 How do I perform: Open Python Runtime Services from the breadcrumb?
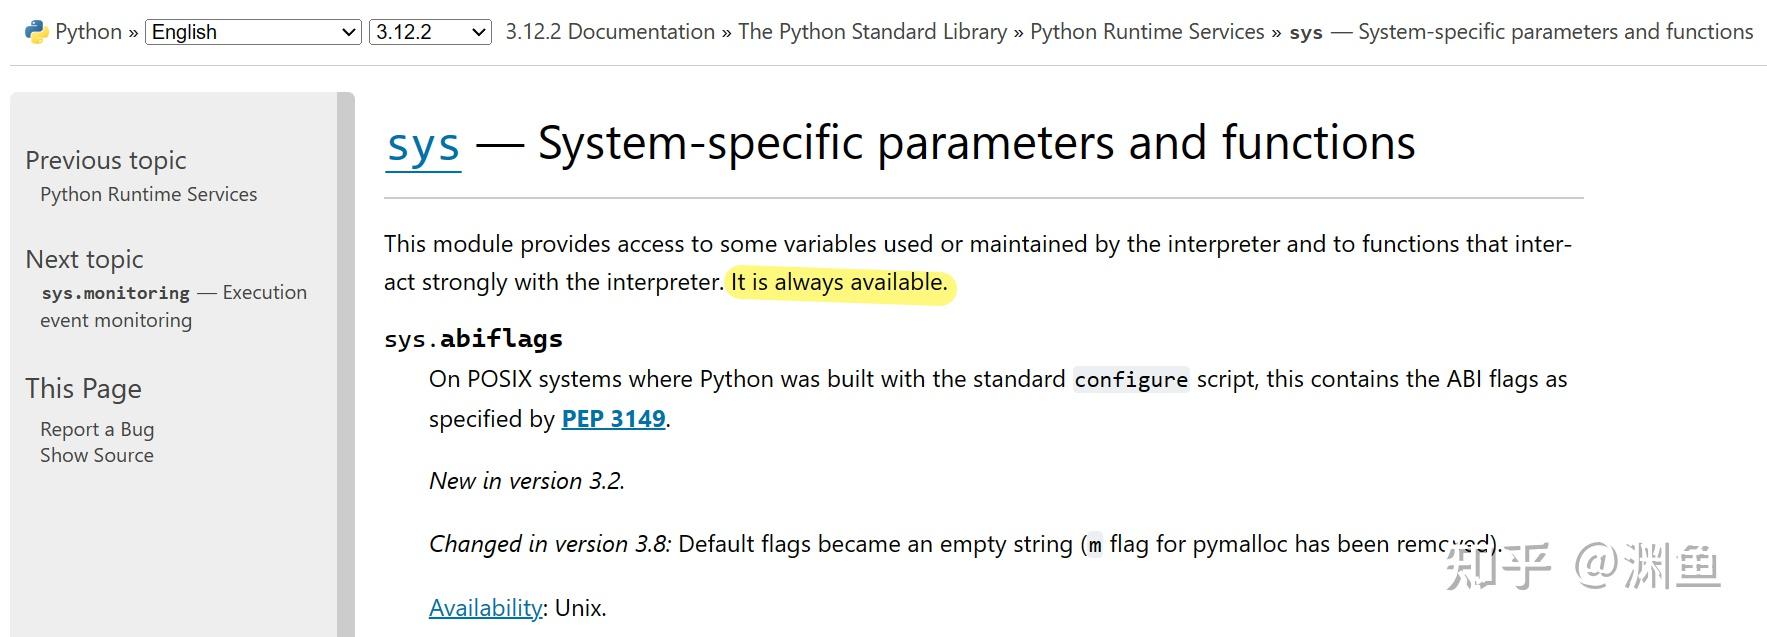click(1148, 31)
